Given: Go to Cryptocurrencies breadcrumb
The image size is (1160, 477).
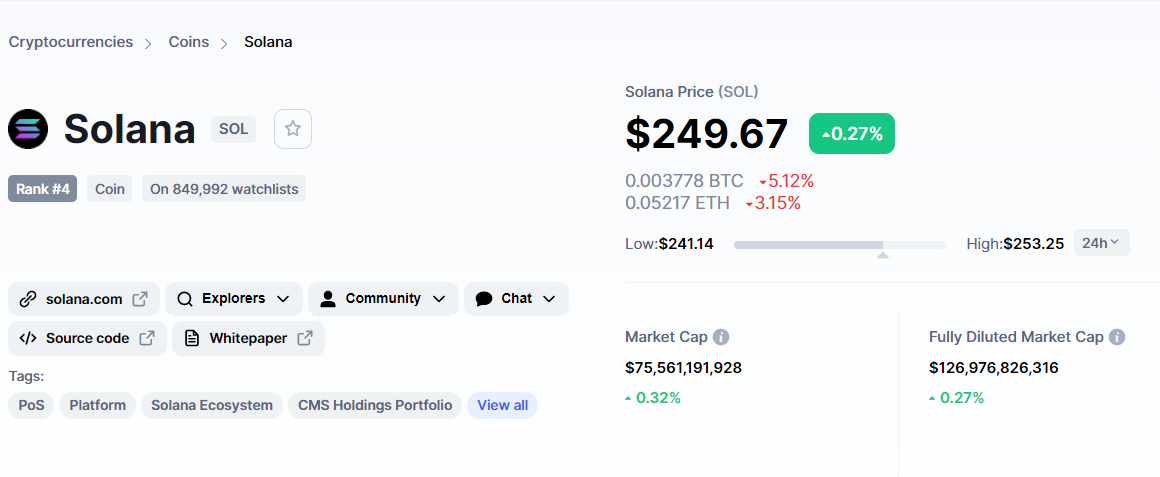Looking at the screenshot, I should pos(71,41).
